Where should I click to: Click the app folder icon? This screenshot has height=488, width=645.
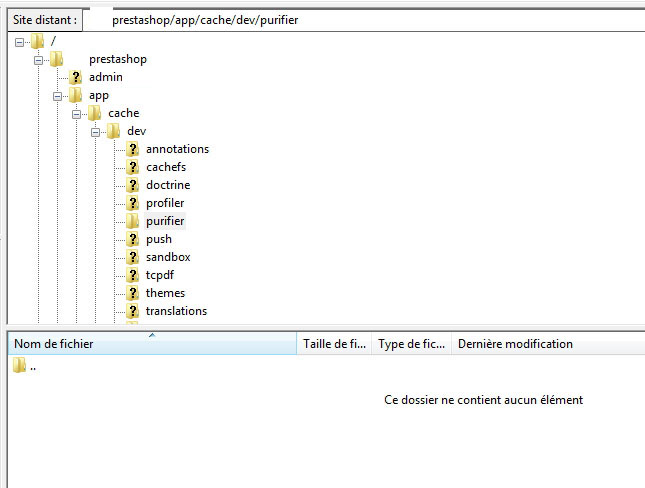(x=75, y=95)
